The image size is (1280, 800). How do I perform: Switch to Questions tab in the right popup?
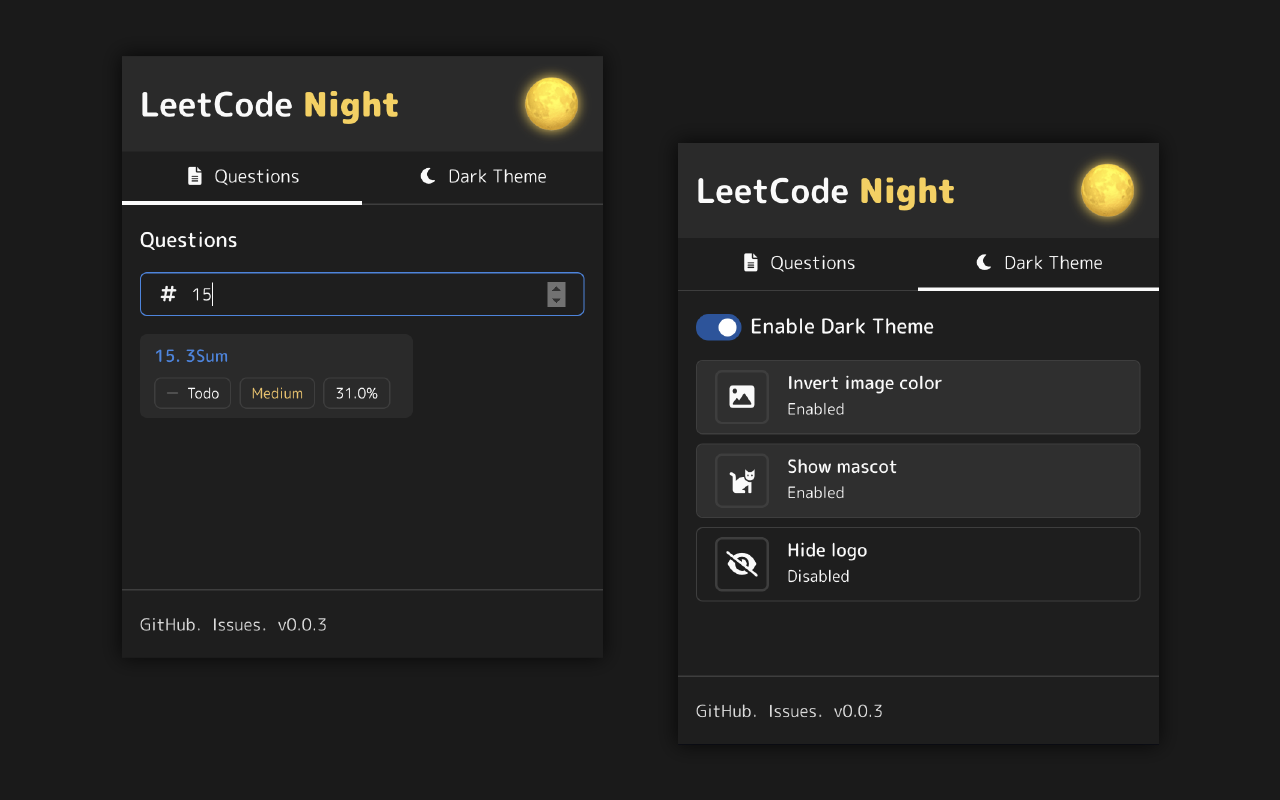point(798,263)
